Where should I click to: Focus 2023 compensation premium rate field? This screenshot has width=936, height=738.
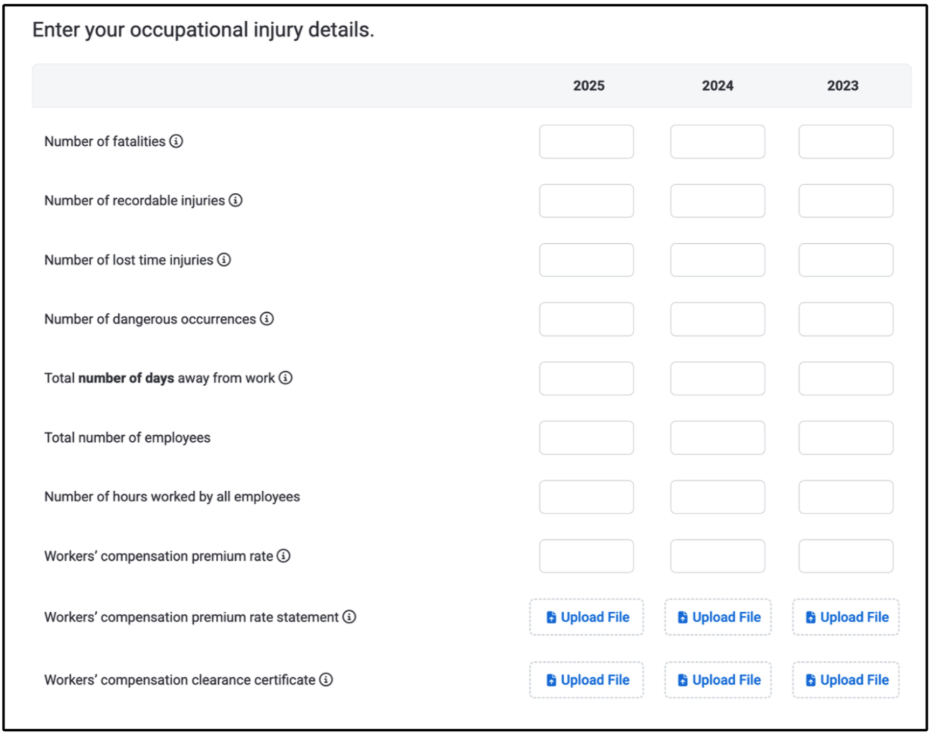click(x=846, y=556)
